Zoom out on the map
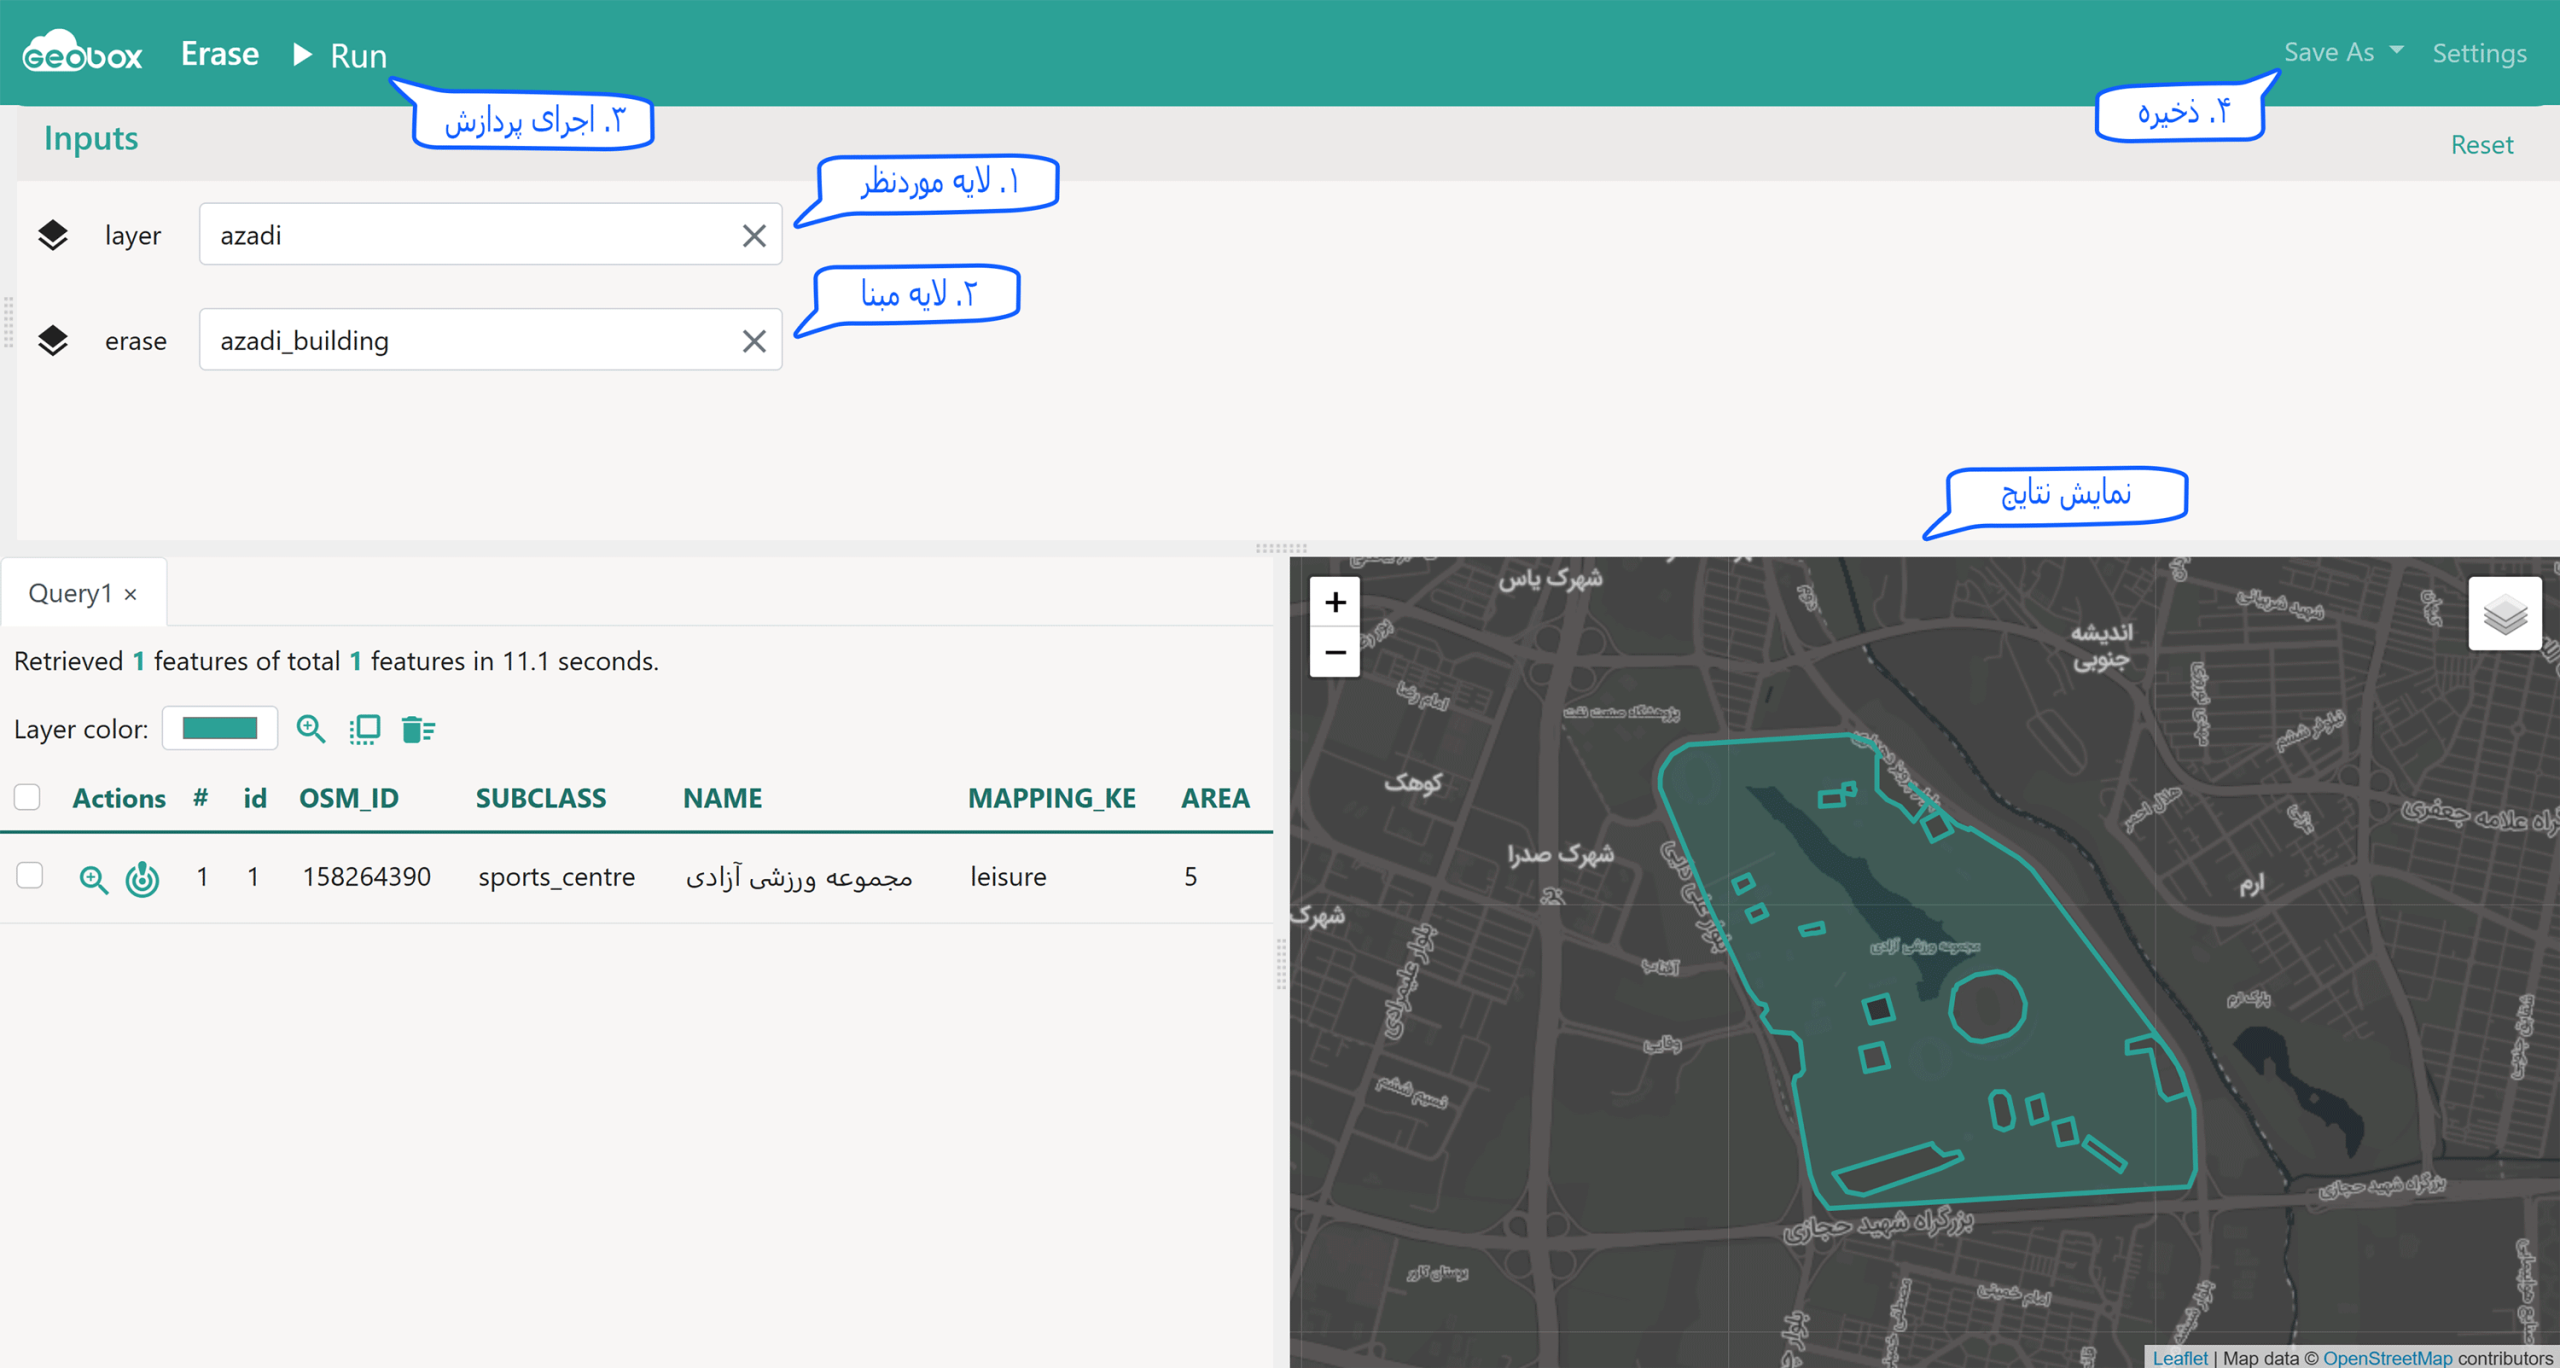This screenshot has width=2560, height=1368. pyautogui.click(x=1334, y=652)
